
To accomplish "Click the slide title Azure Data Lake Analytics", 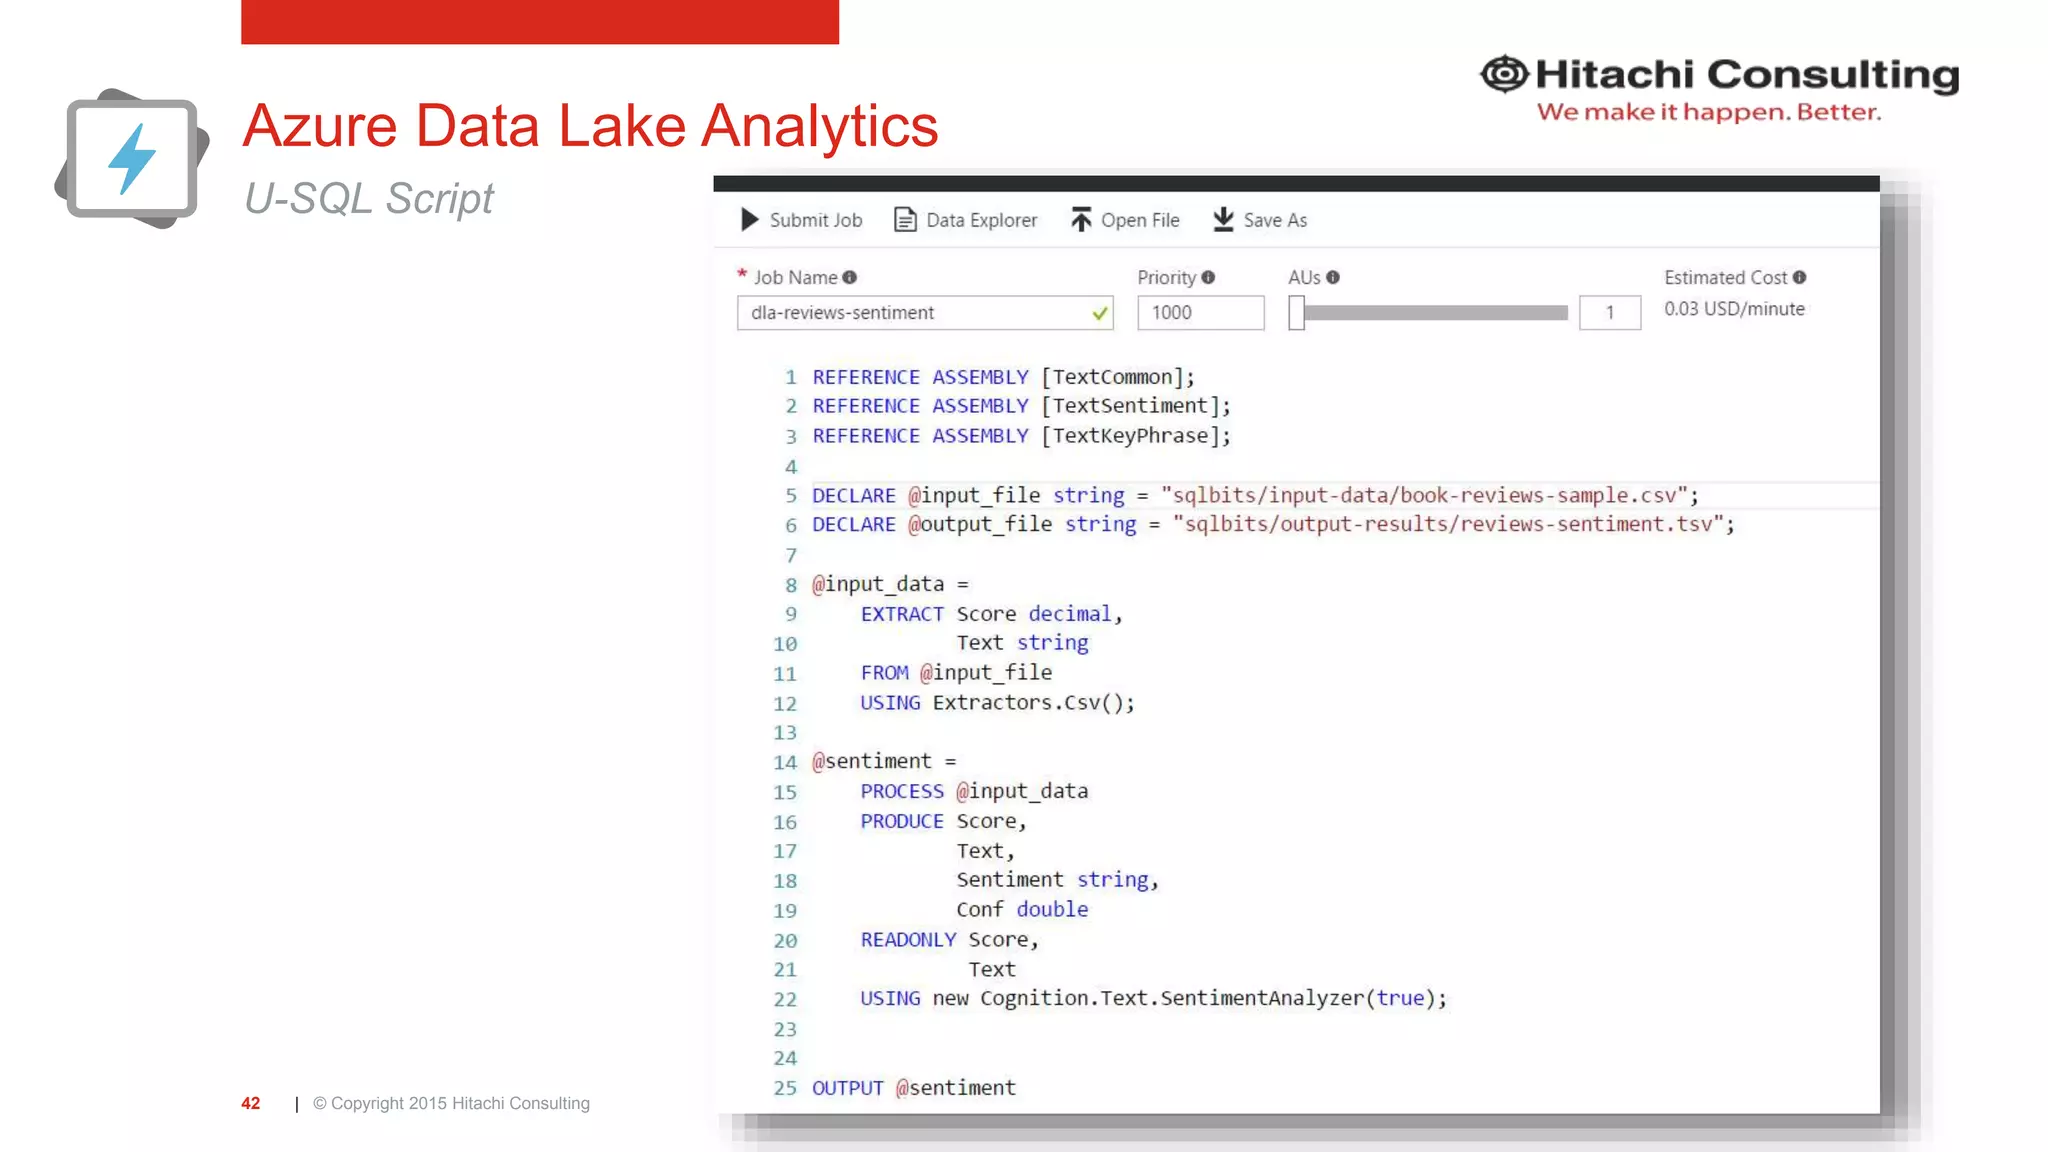I will 590,127.
